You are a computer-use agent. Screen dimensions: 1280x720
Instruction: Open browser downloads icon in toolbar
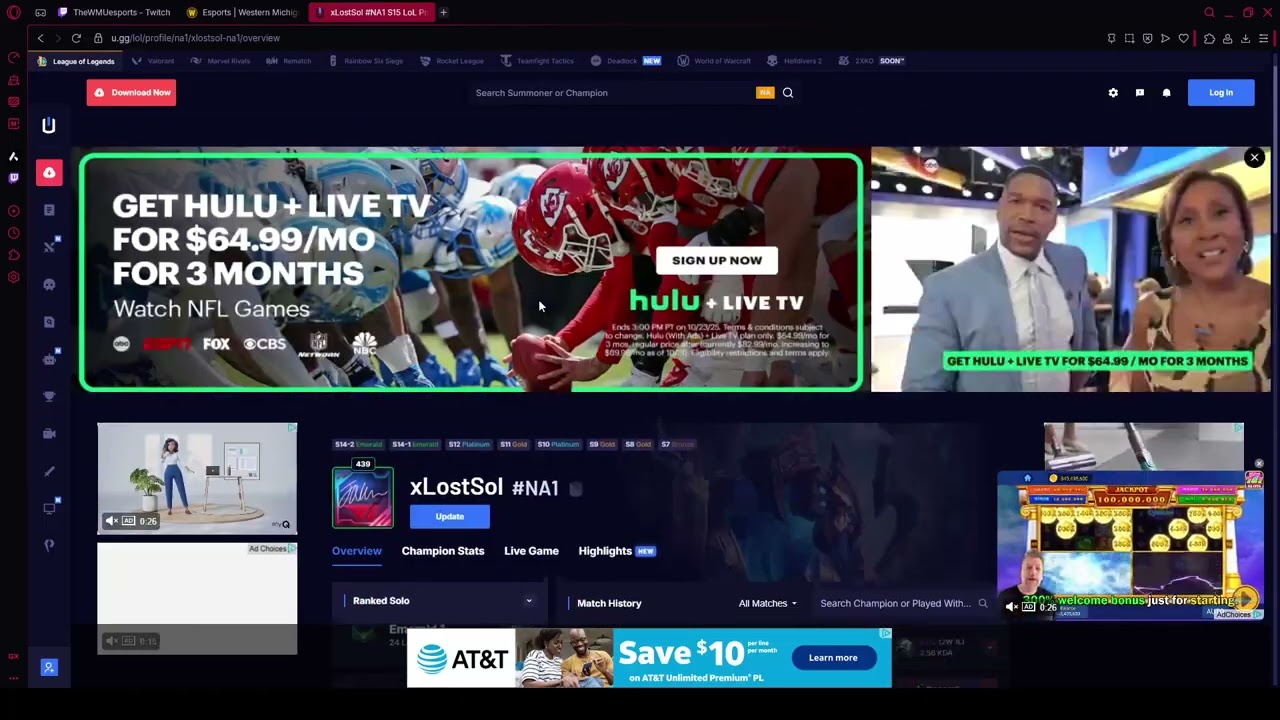click(x=1245, y=38)
